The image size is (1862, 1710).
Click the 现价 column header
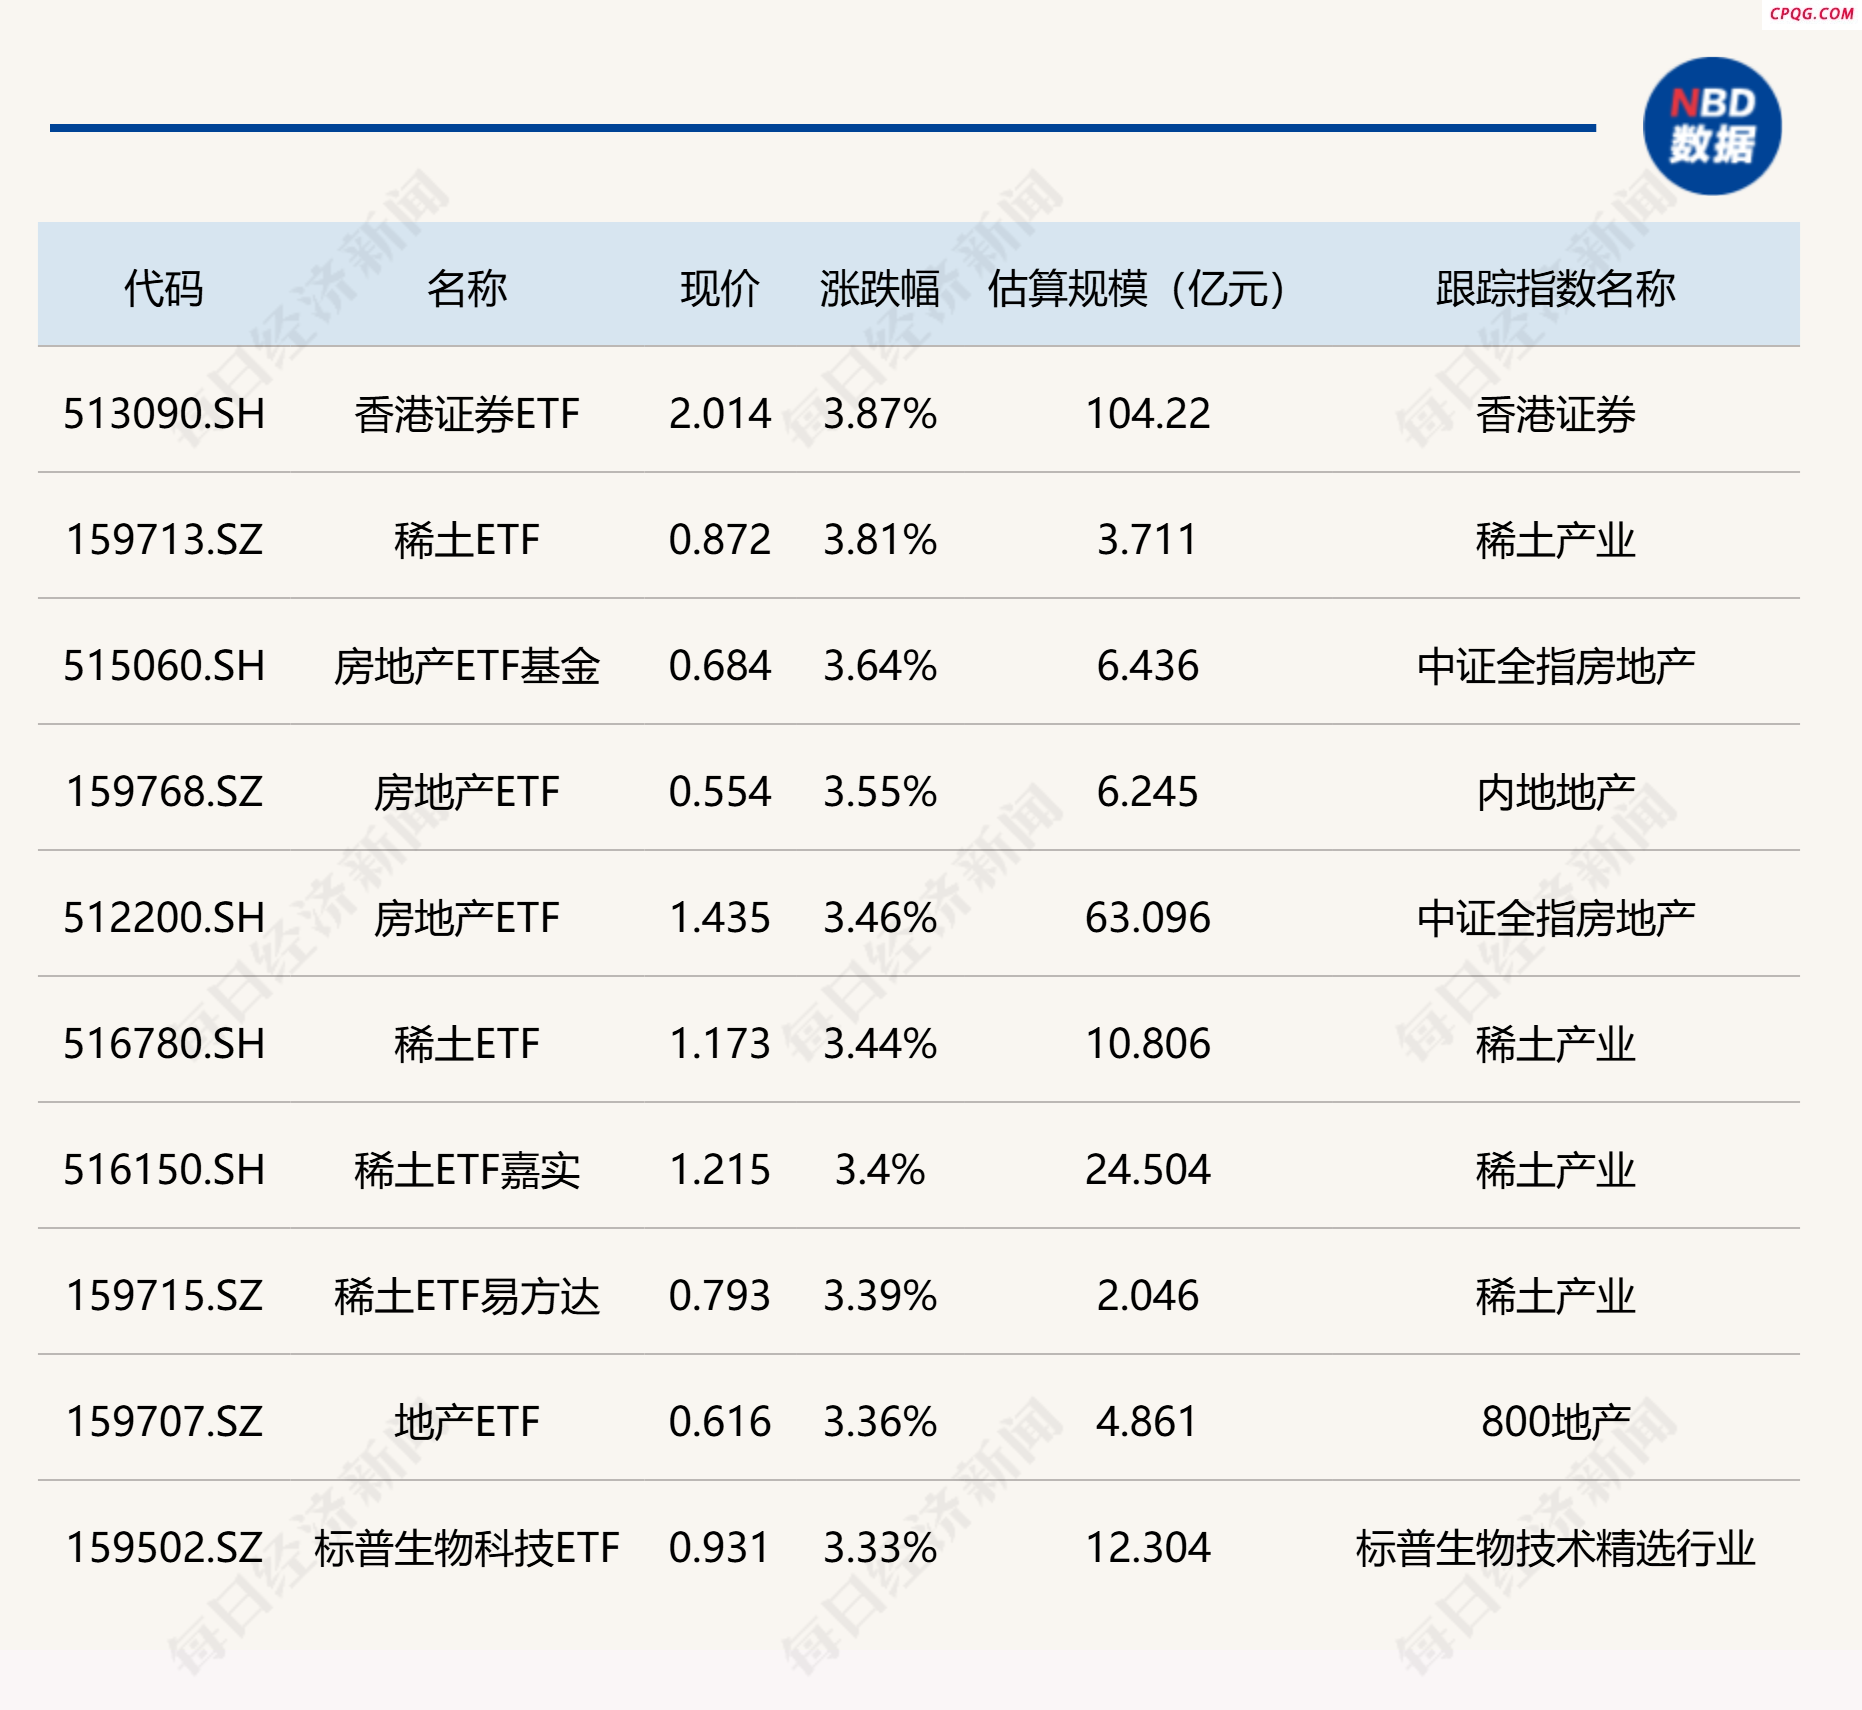click(x=720, y=289)
